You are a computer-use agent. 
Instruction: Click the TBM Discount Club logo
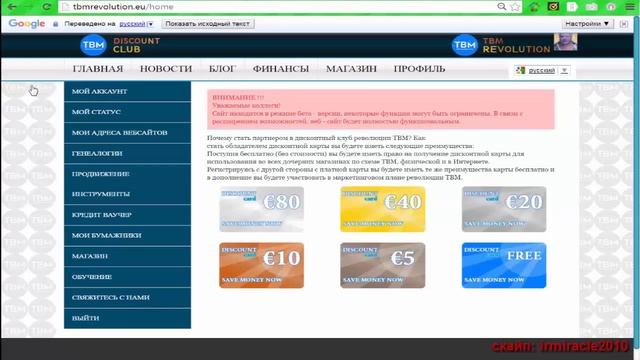pos(120,45)
